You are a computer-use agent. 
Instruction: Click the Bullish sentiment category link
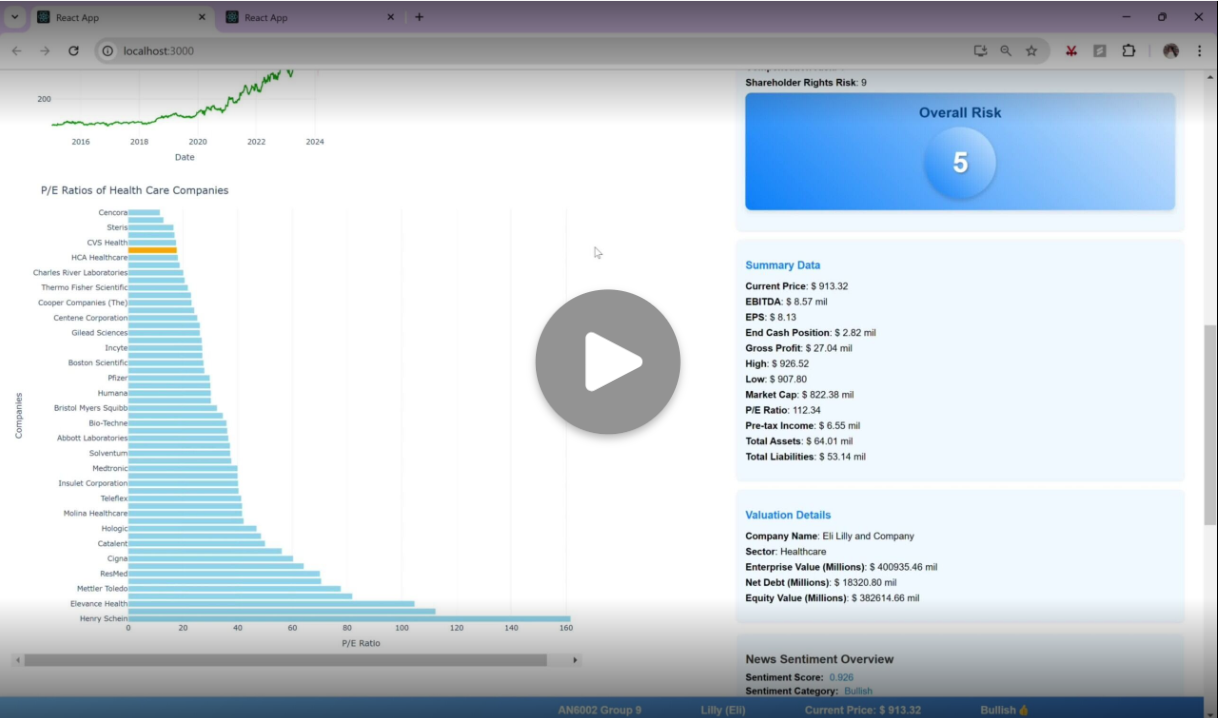(858, 691)
